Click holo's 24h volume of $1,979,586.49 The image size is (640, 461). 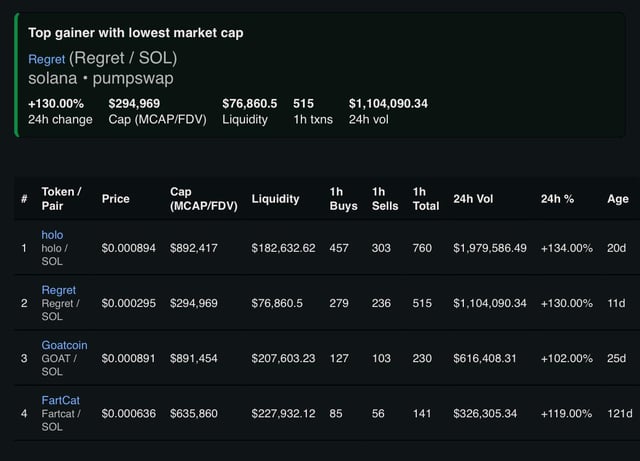(489, 248)
